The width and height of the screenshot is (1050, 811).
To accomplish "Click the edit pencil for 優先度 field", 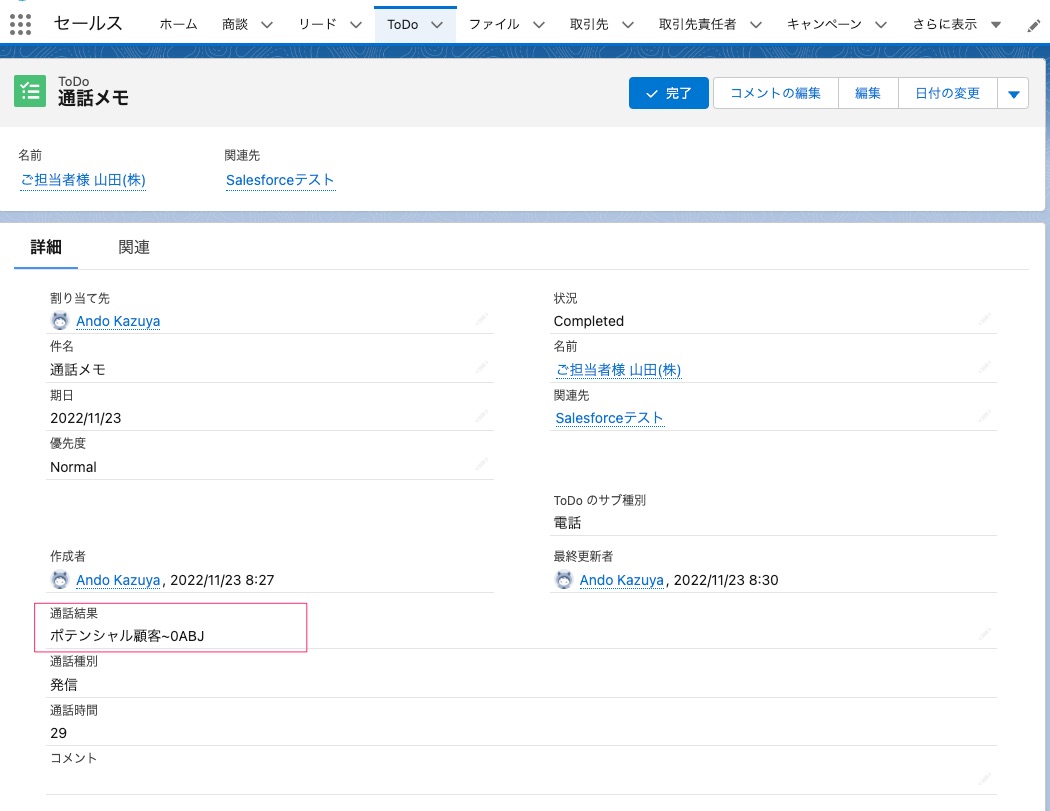I will click(x=481, y=465).
